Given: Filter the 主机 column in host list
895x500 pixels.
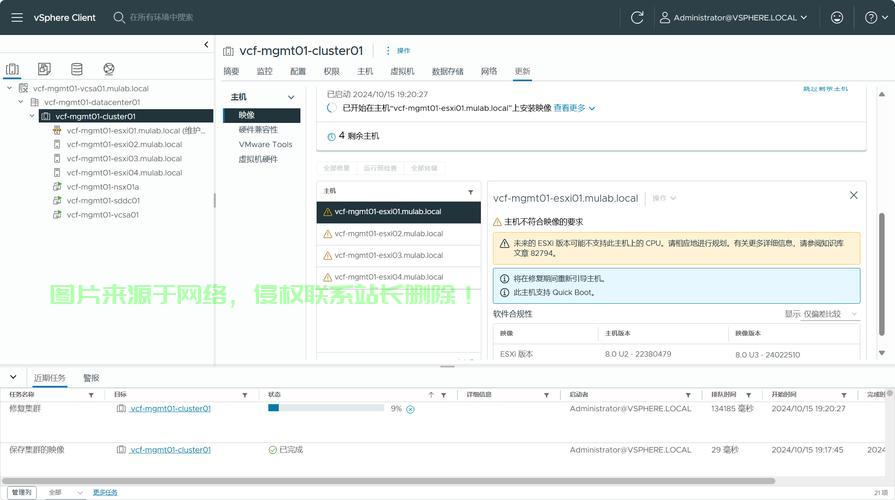Looking at the screenshot, I should [470, 192].
